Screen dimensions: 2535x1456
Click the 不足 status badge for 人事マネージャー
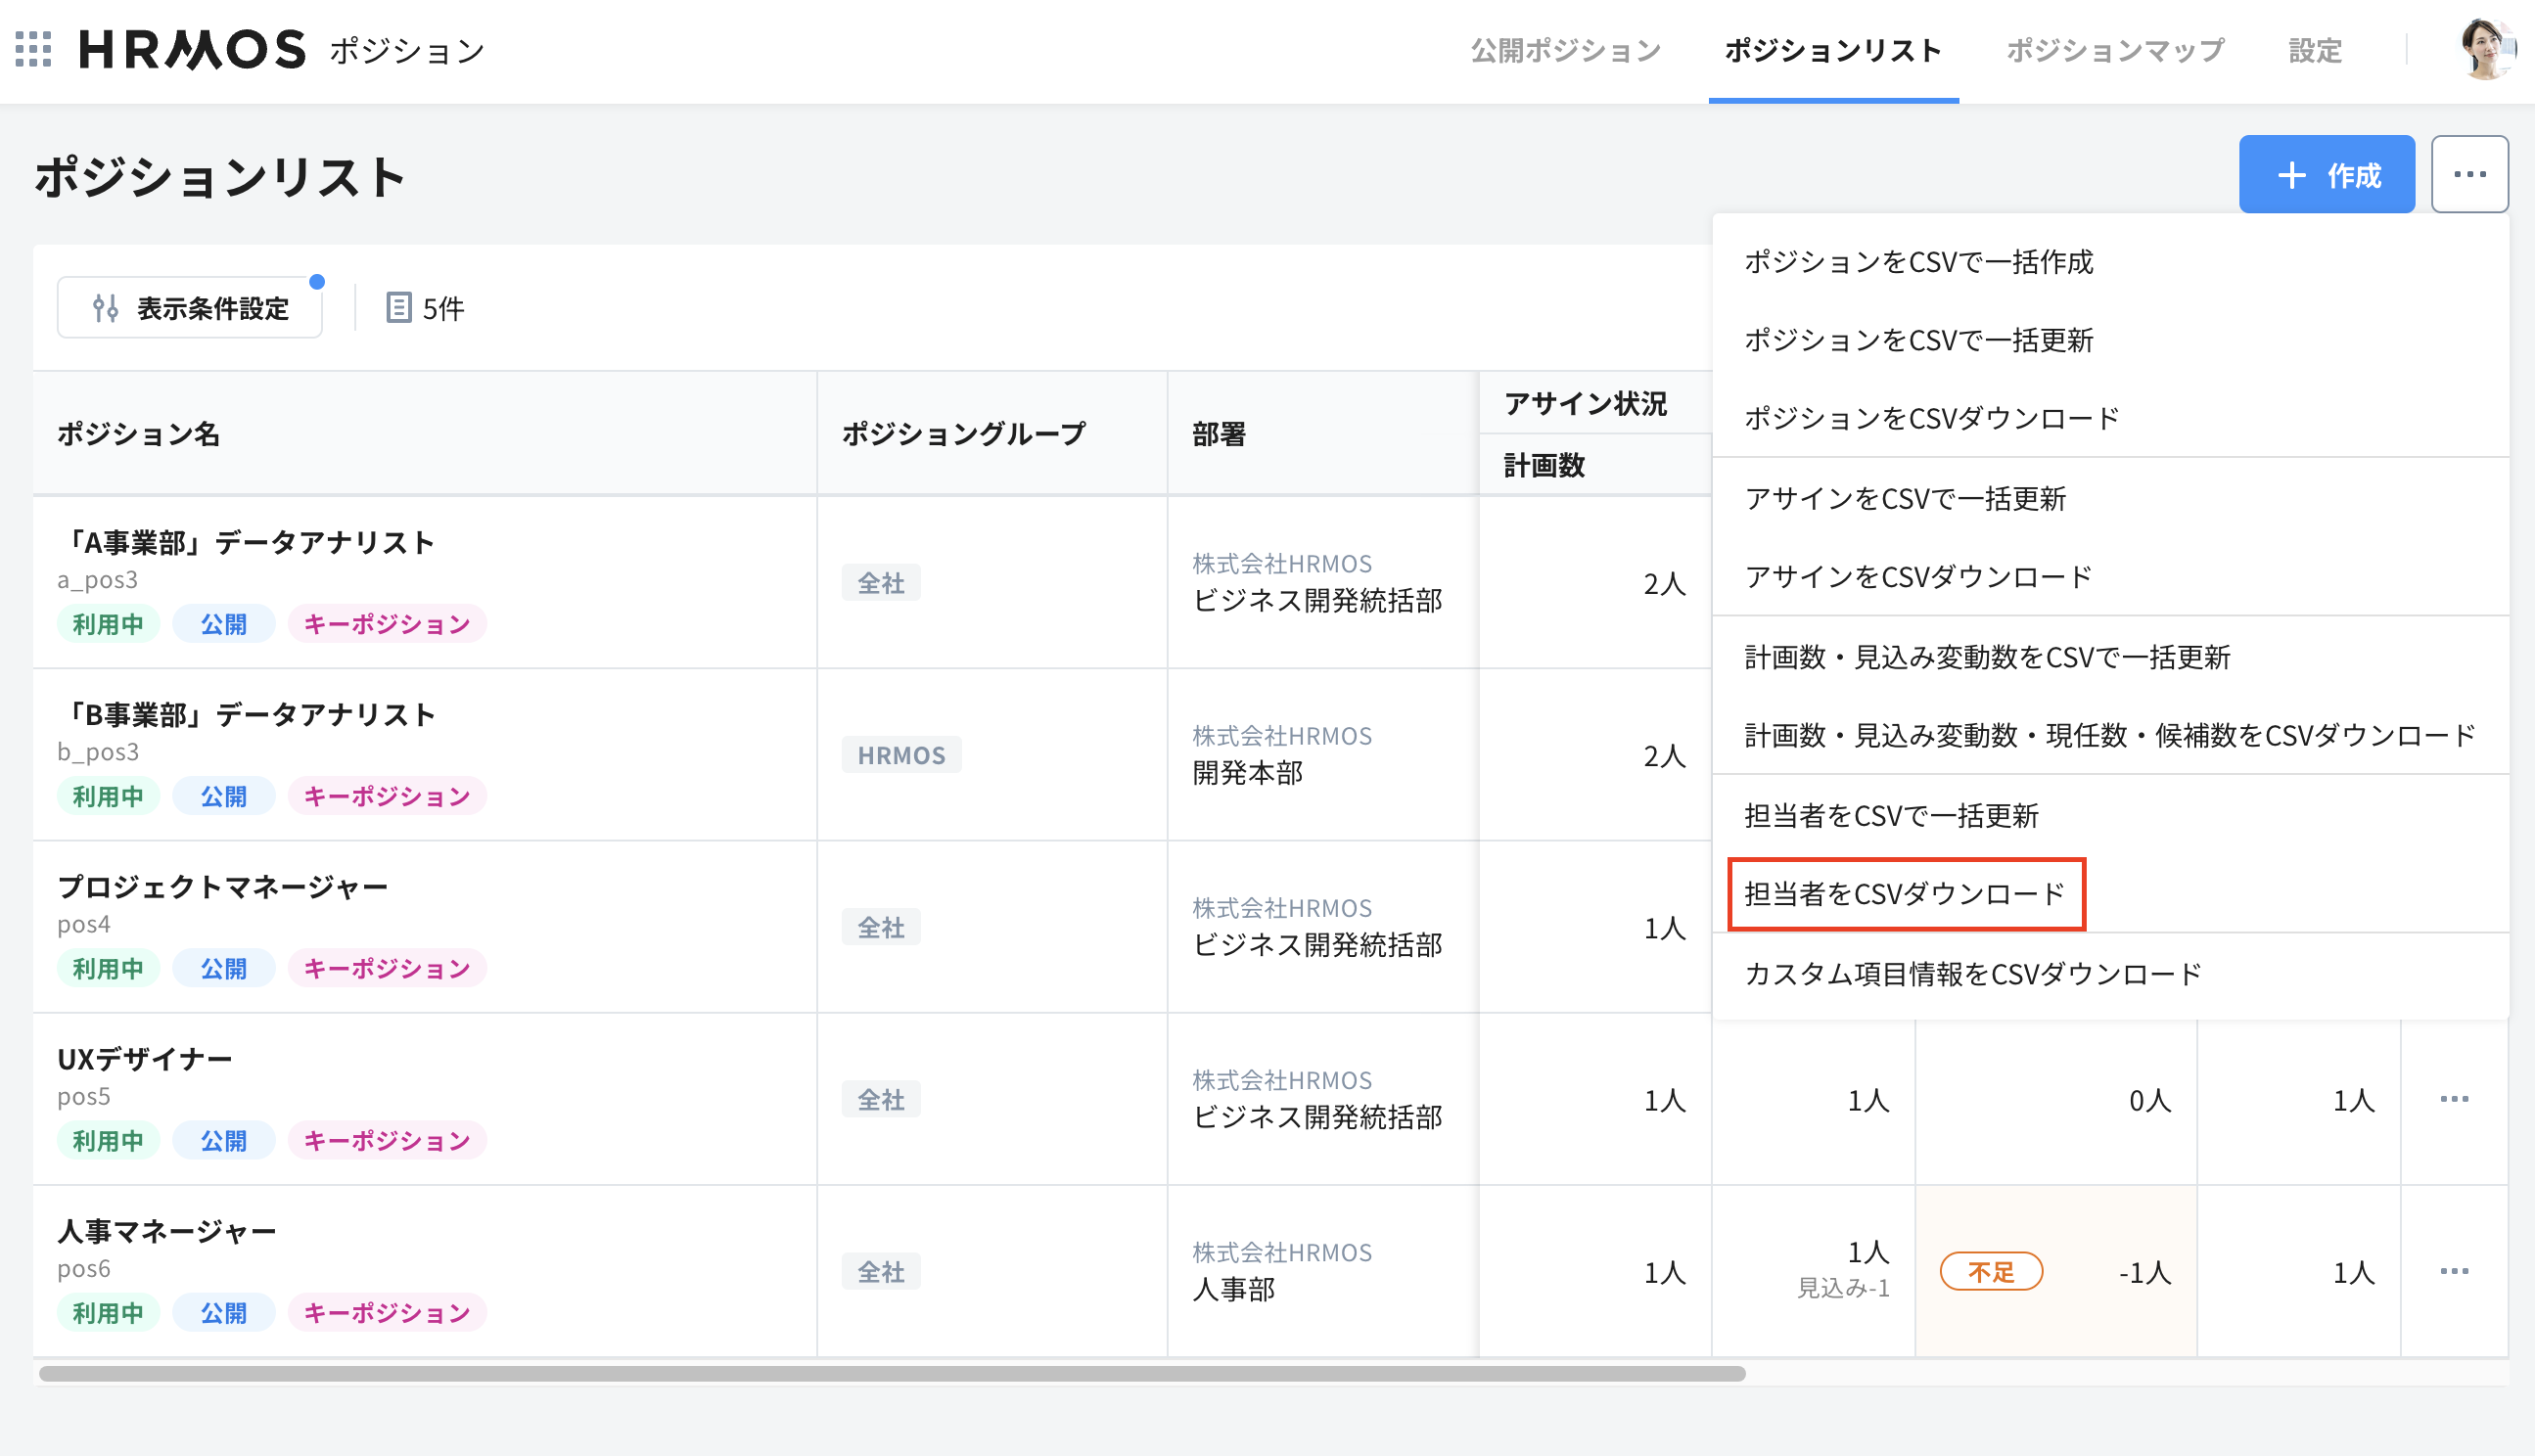coord(1990,1271)
